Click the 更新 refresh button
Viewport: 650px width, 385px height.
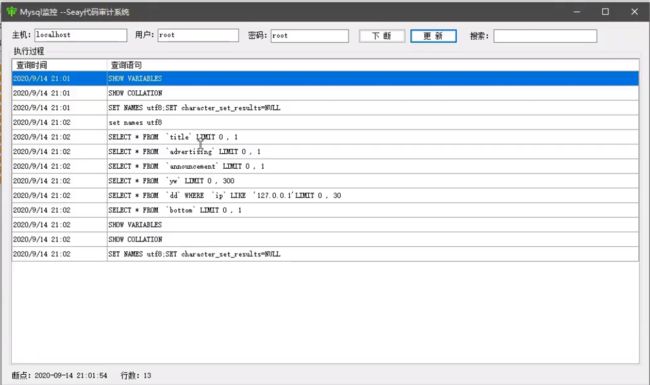click(434, 36)
